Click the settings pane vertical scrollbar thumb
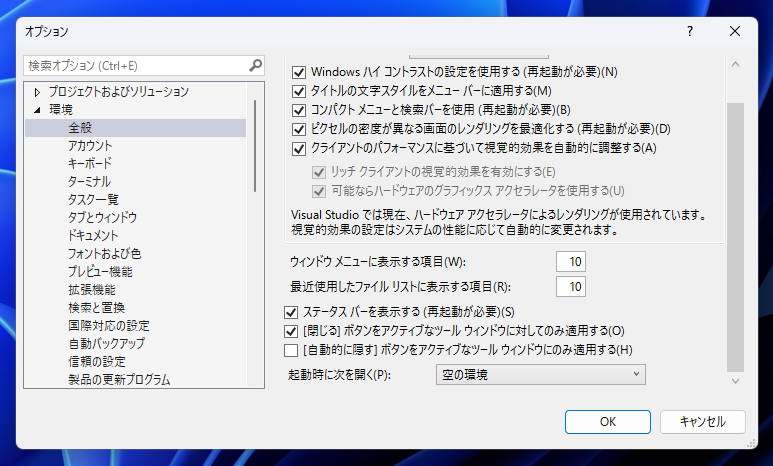 pos(735,237)
